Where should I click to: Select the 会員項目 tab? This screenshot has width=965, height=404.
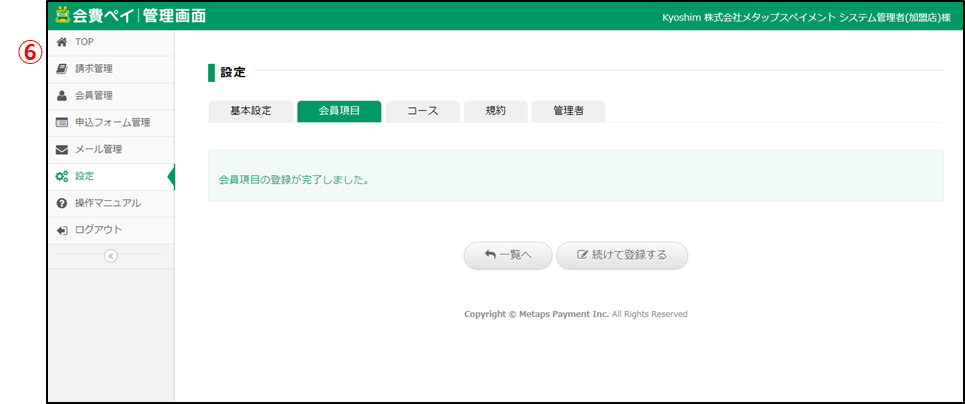tap(339, 111)
